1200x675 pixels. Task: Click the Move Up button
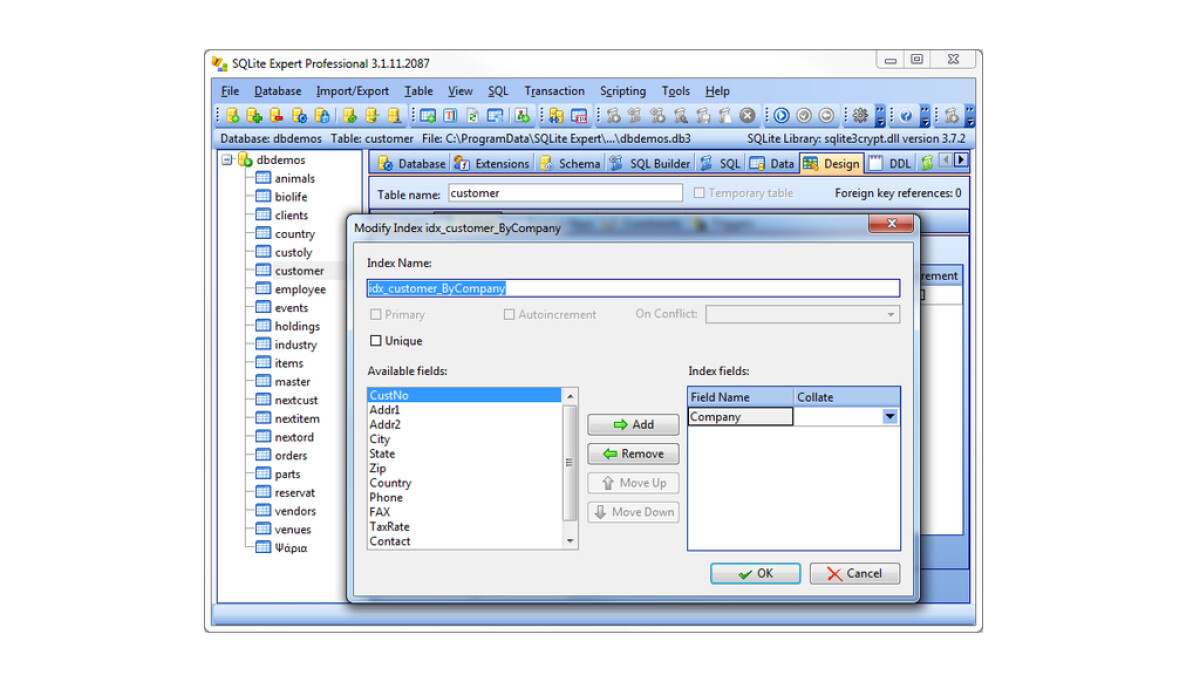coord(633,483)
